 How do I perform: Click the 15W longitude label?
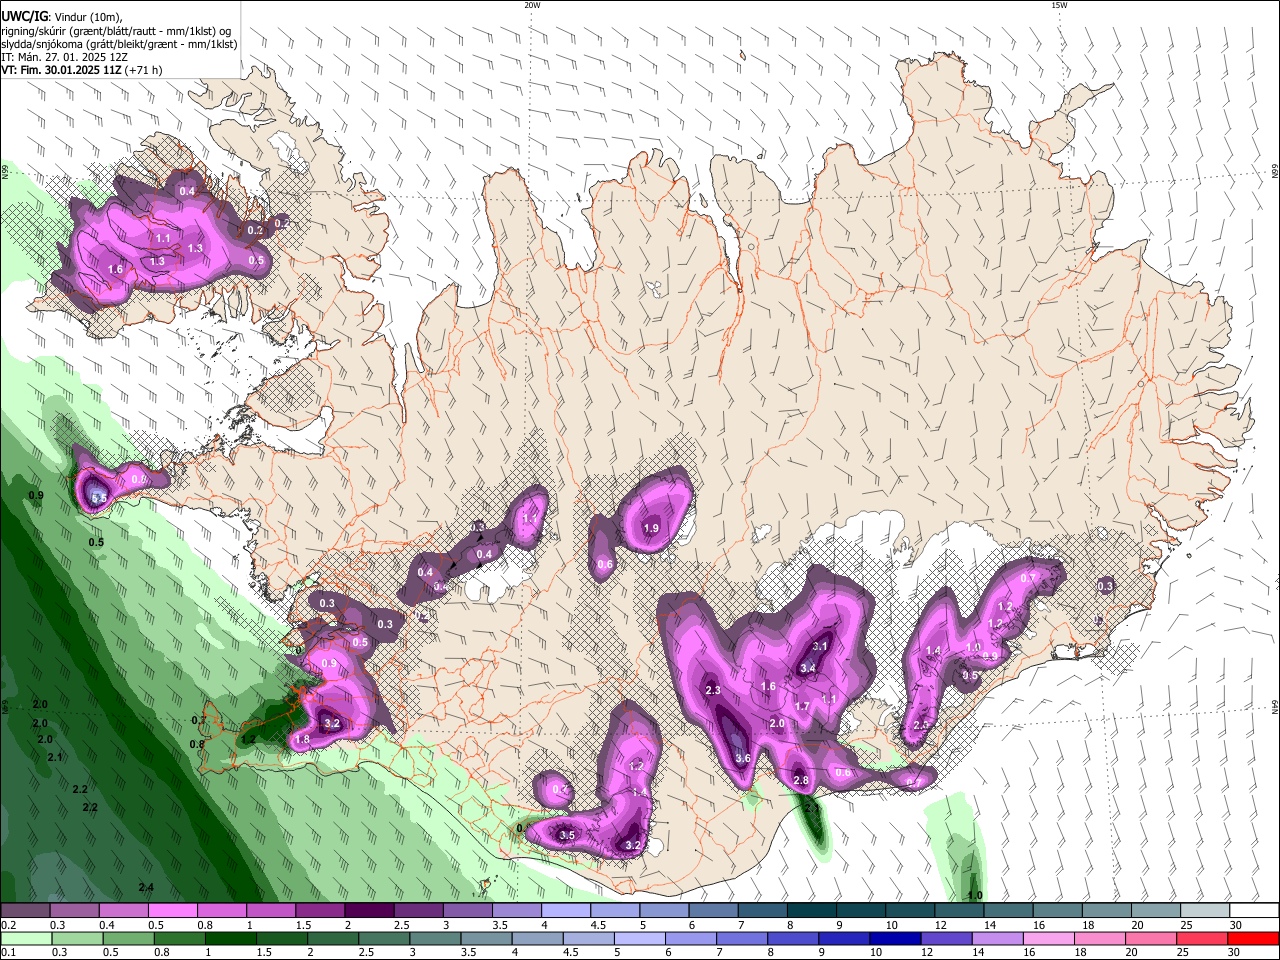pos(1059,5)
